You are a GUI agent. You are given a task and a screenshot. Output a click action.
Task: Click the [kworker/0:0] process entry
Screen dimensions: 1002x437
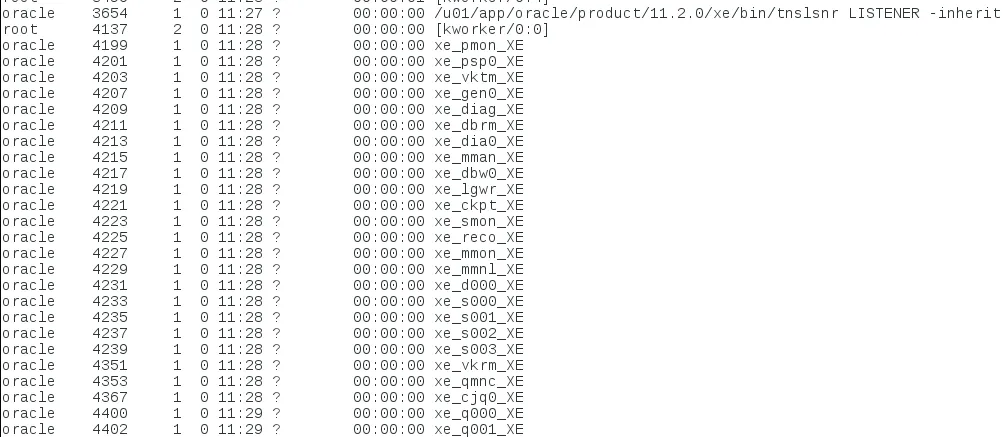(x=491, y=29)
